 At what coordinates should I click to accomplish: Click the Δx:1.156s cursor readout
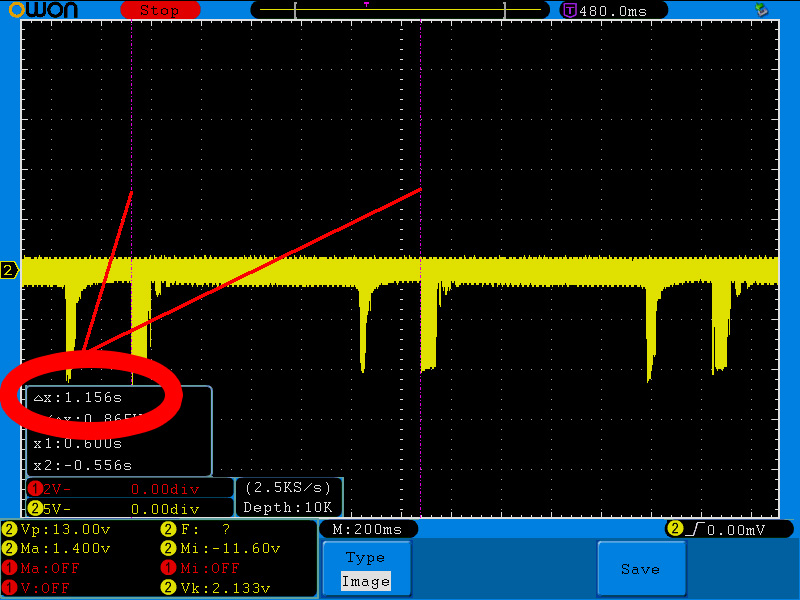[x=78, y=398]
